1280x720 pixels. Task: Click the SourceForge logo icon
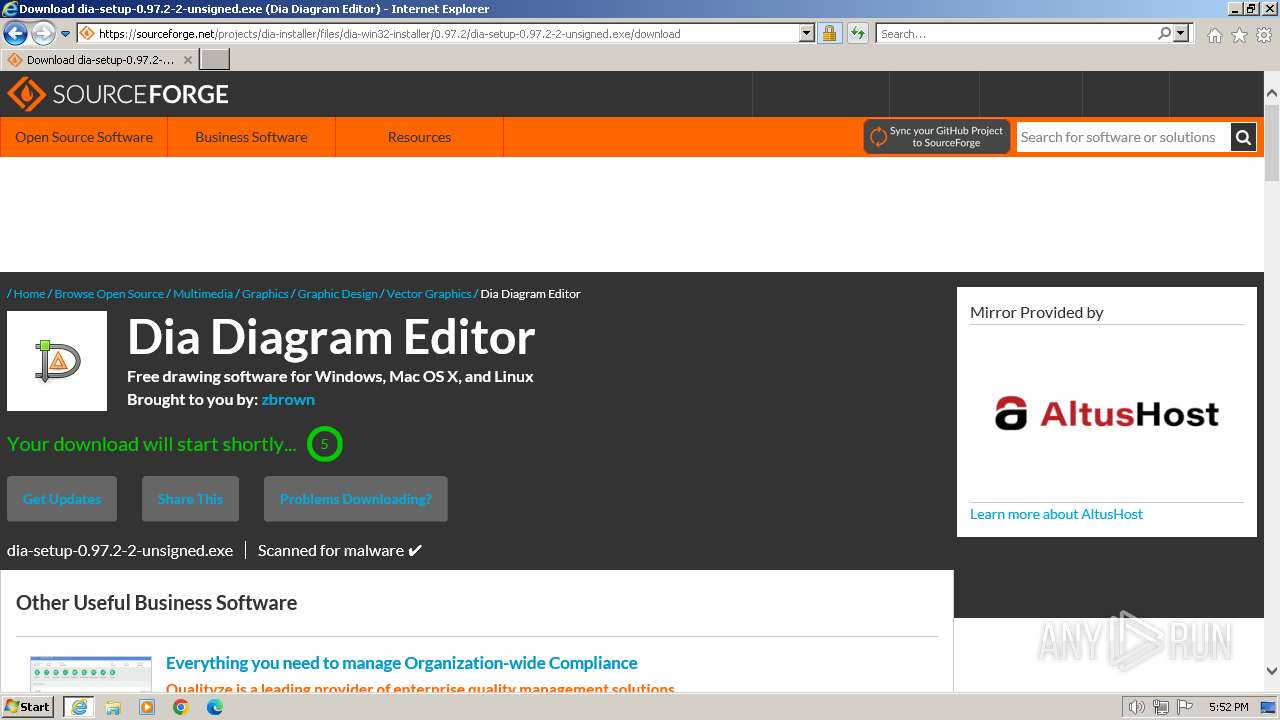pos(26,94)
